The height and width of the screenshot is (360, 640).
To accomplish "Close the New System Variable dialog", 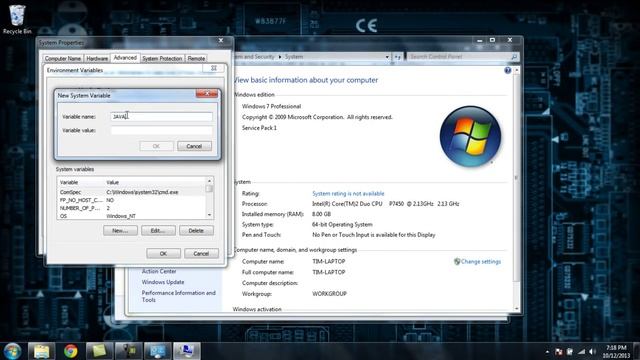I will click(207, 94).
